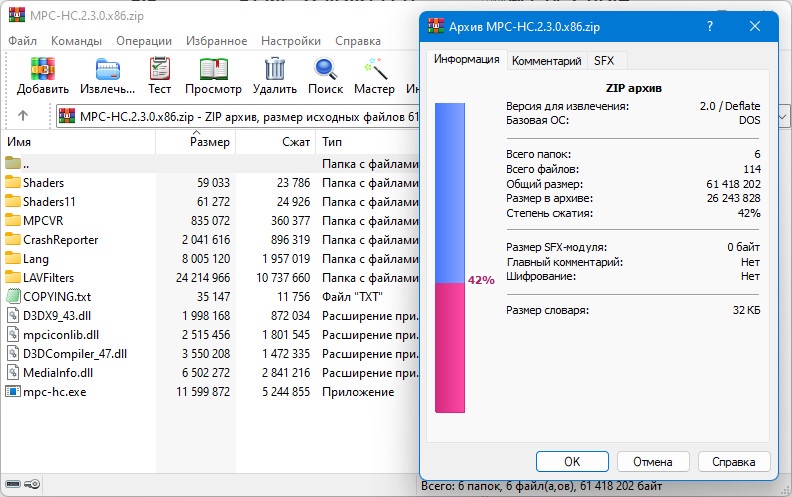Image resolution: width=792 pixels, height=497 pixels.
Task: Click the 42% label beside the bar
Action: pos(481,280)
